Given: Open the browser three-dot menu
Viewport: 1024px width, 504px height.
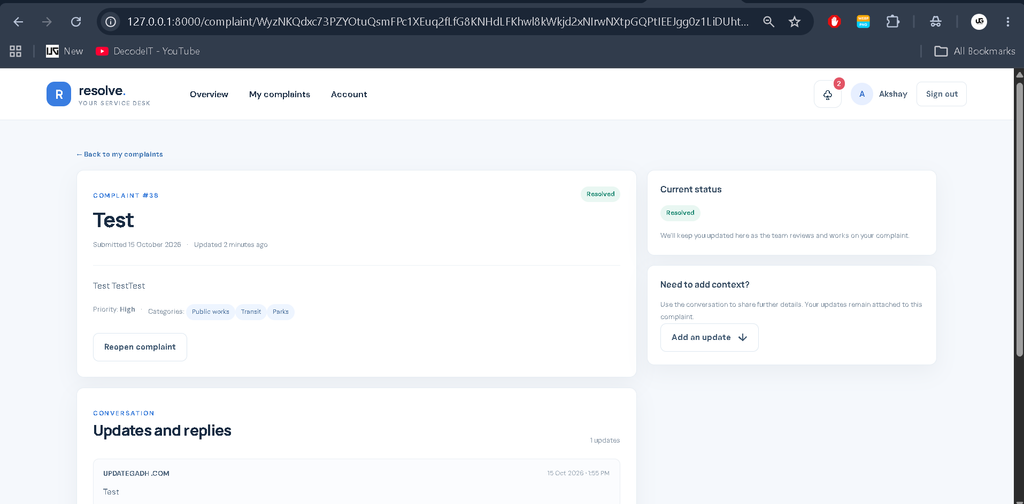Looking at the screenshot, I should [x=1008, y=22].
